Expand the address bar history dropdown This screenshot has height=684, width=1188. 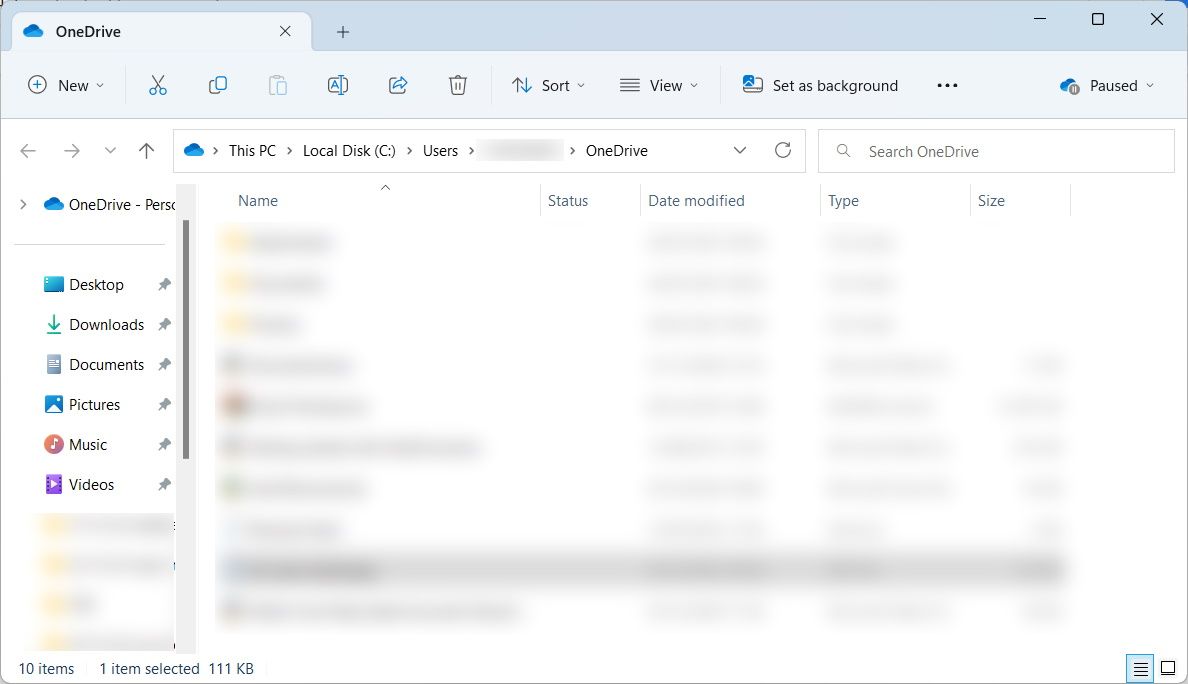[x=740, y=151]
